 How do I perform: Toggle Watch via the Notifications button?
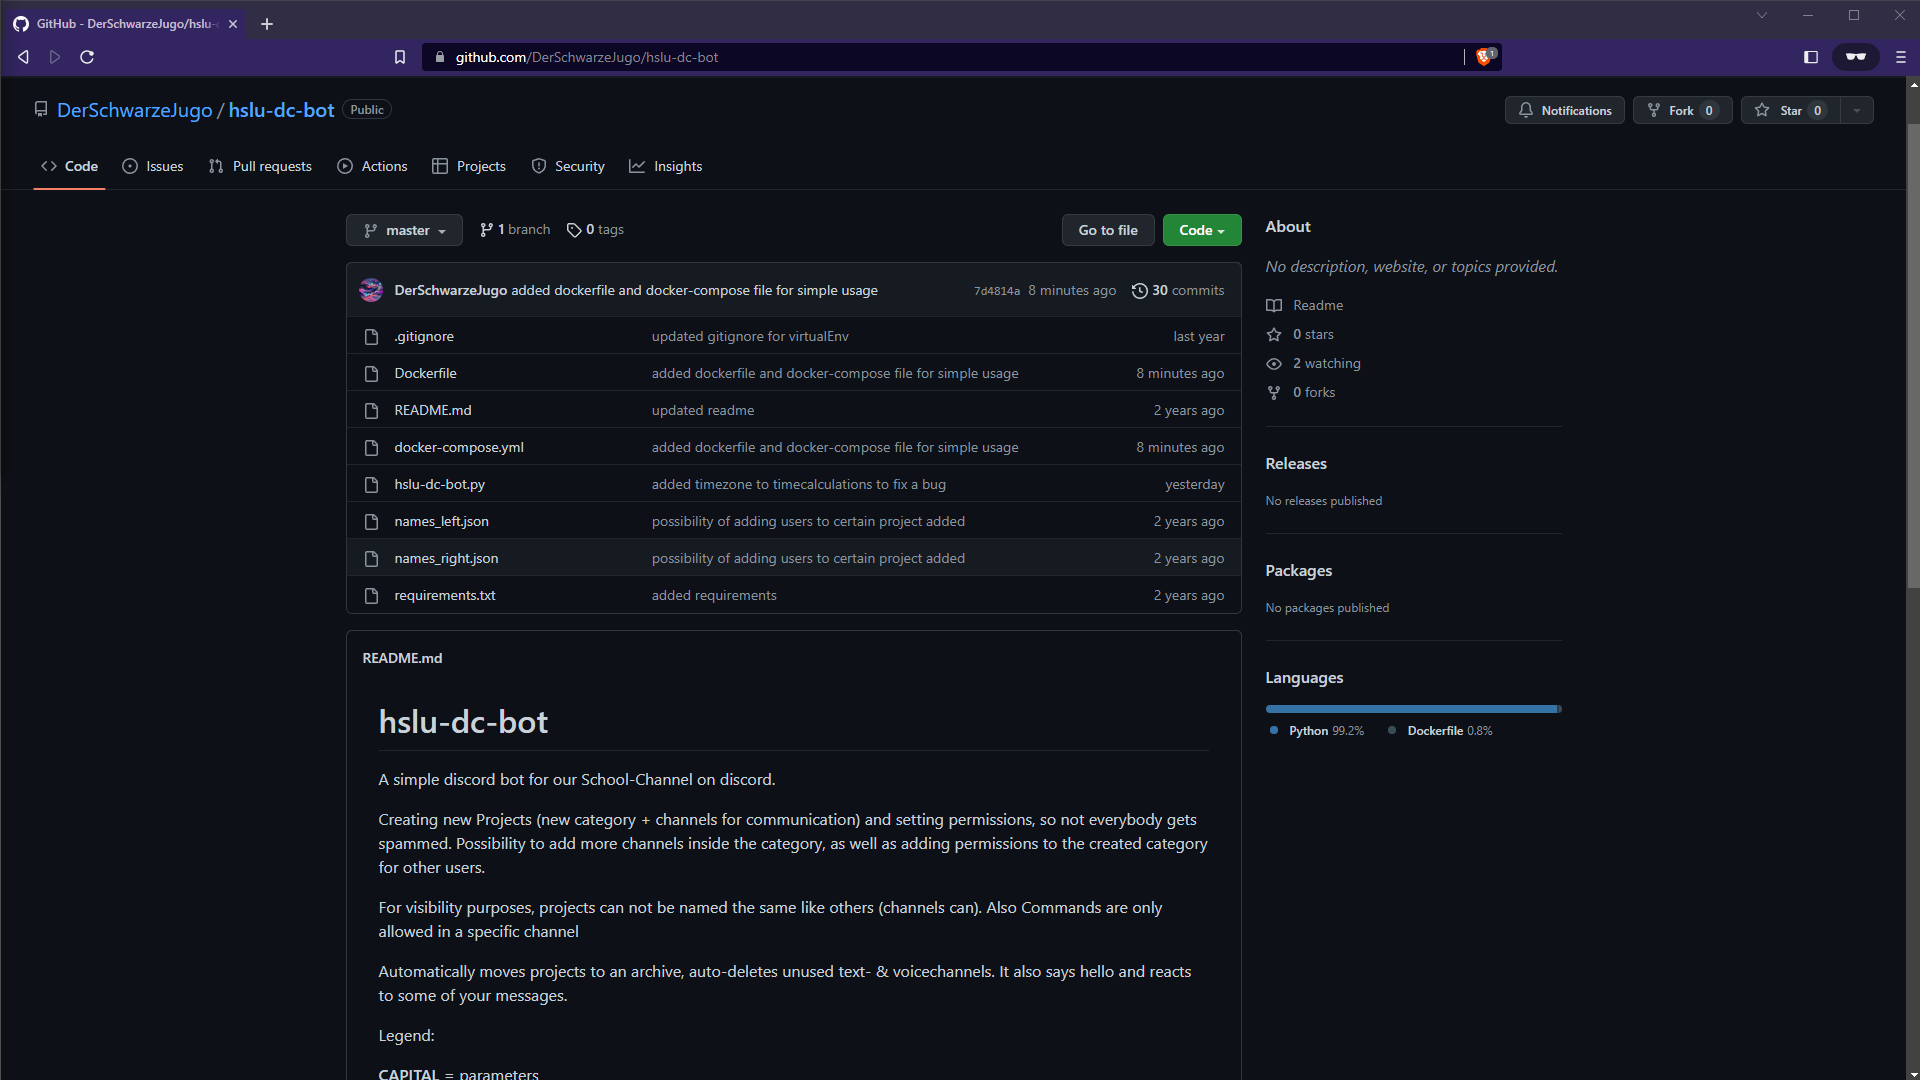[1564, 110]
